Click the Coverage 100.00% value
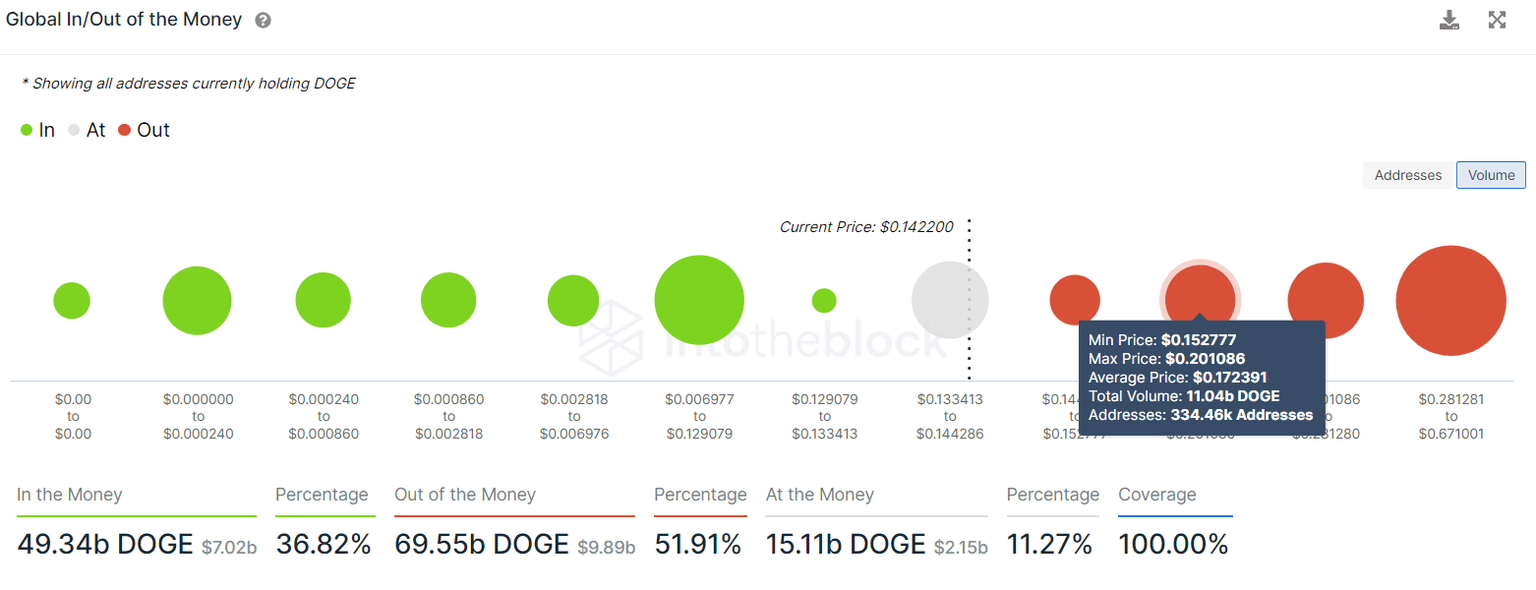 pos(1173,545)
